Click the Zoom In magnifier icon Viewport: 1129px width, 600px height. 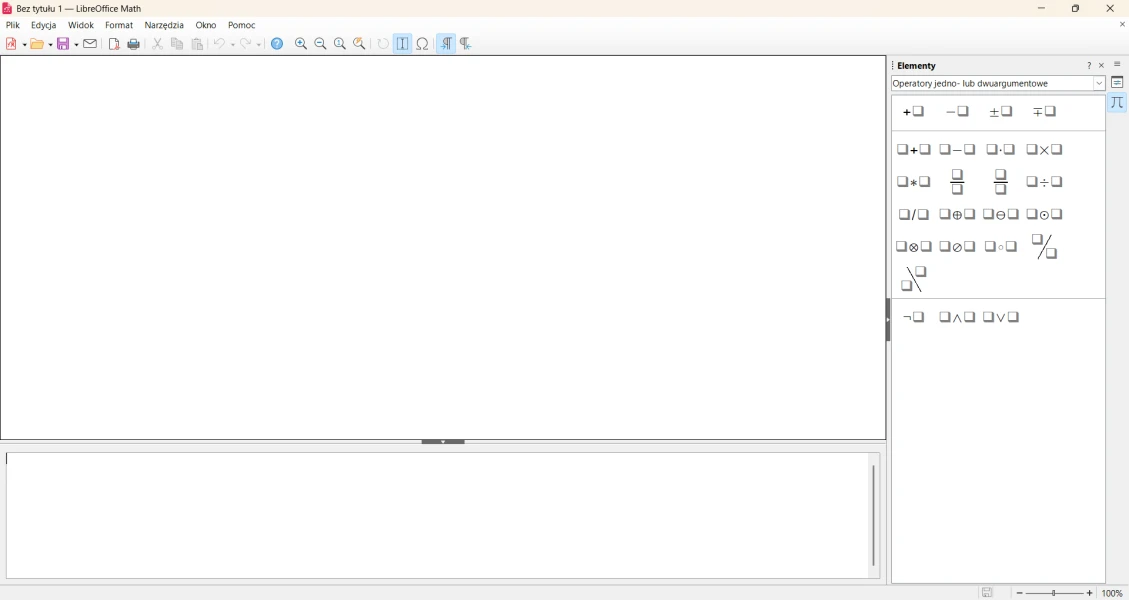click(301, 44)
